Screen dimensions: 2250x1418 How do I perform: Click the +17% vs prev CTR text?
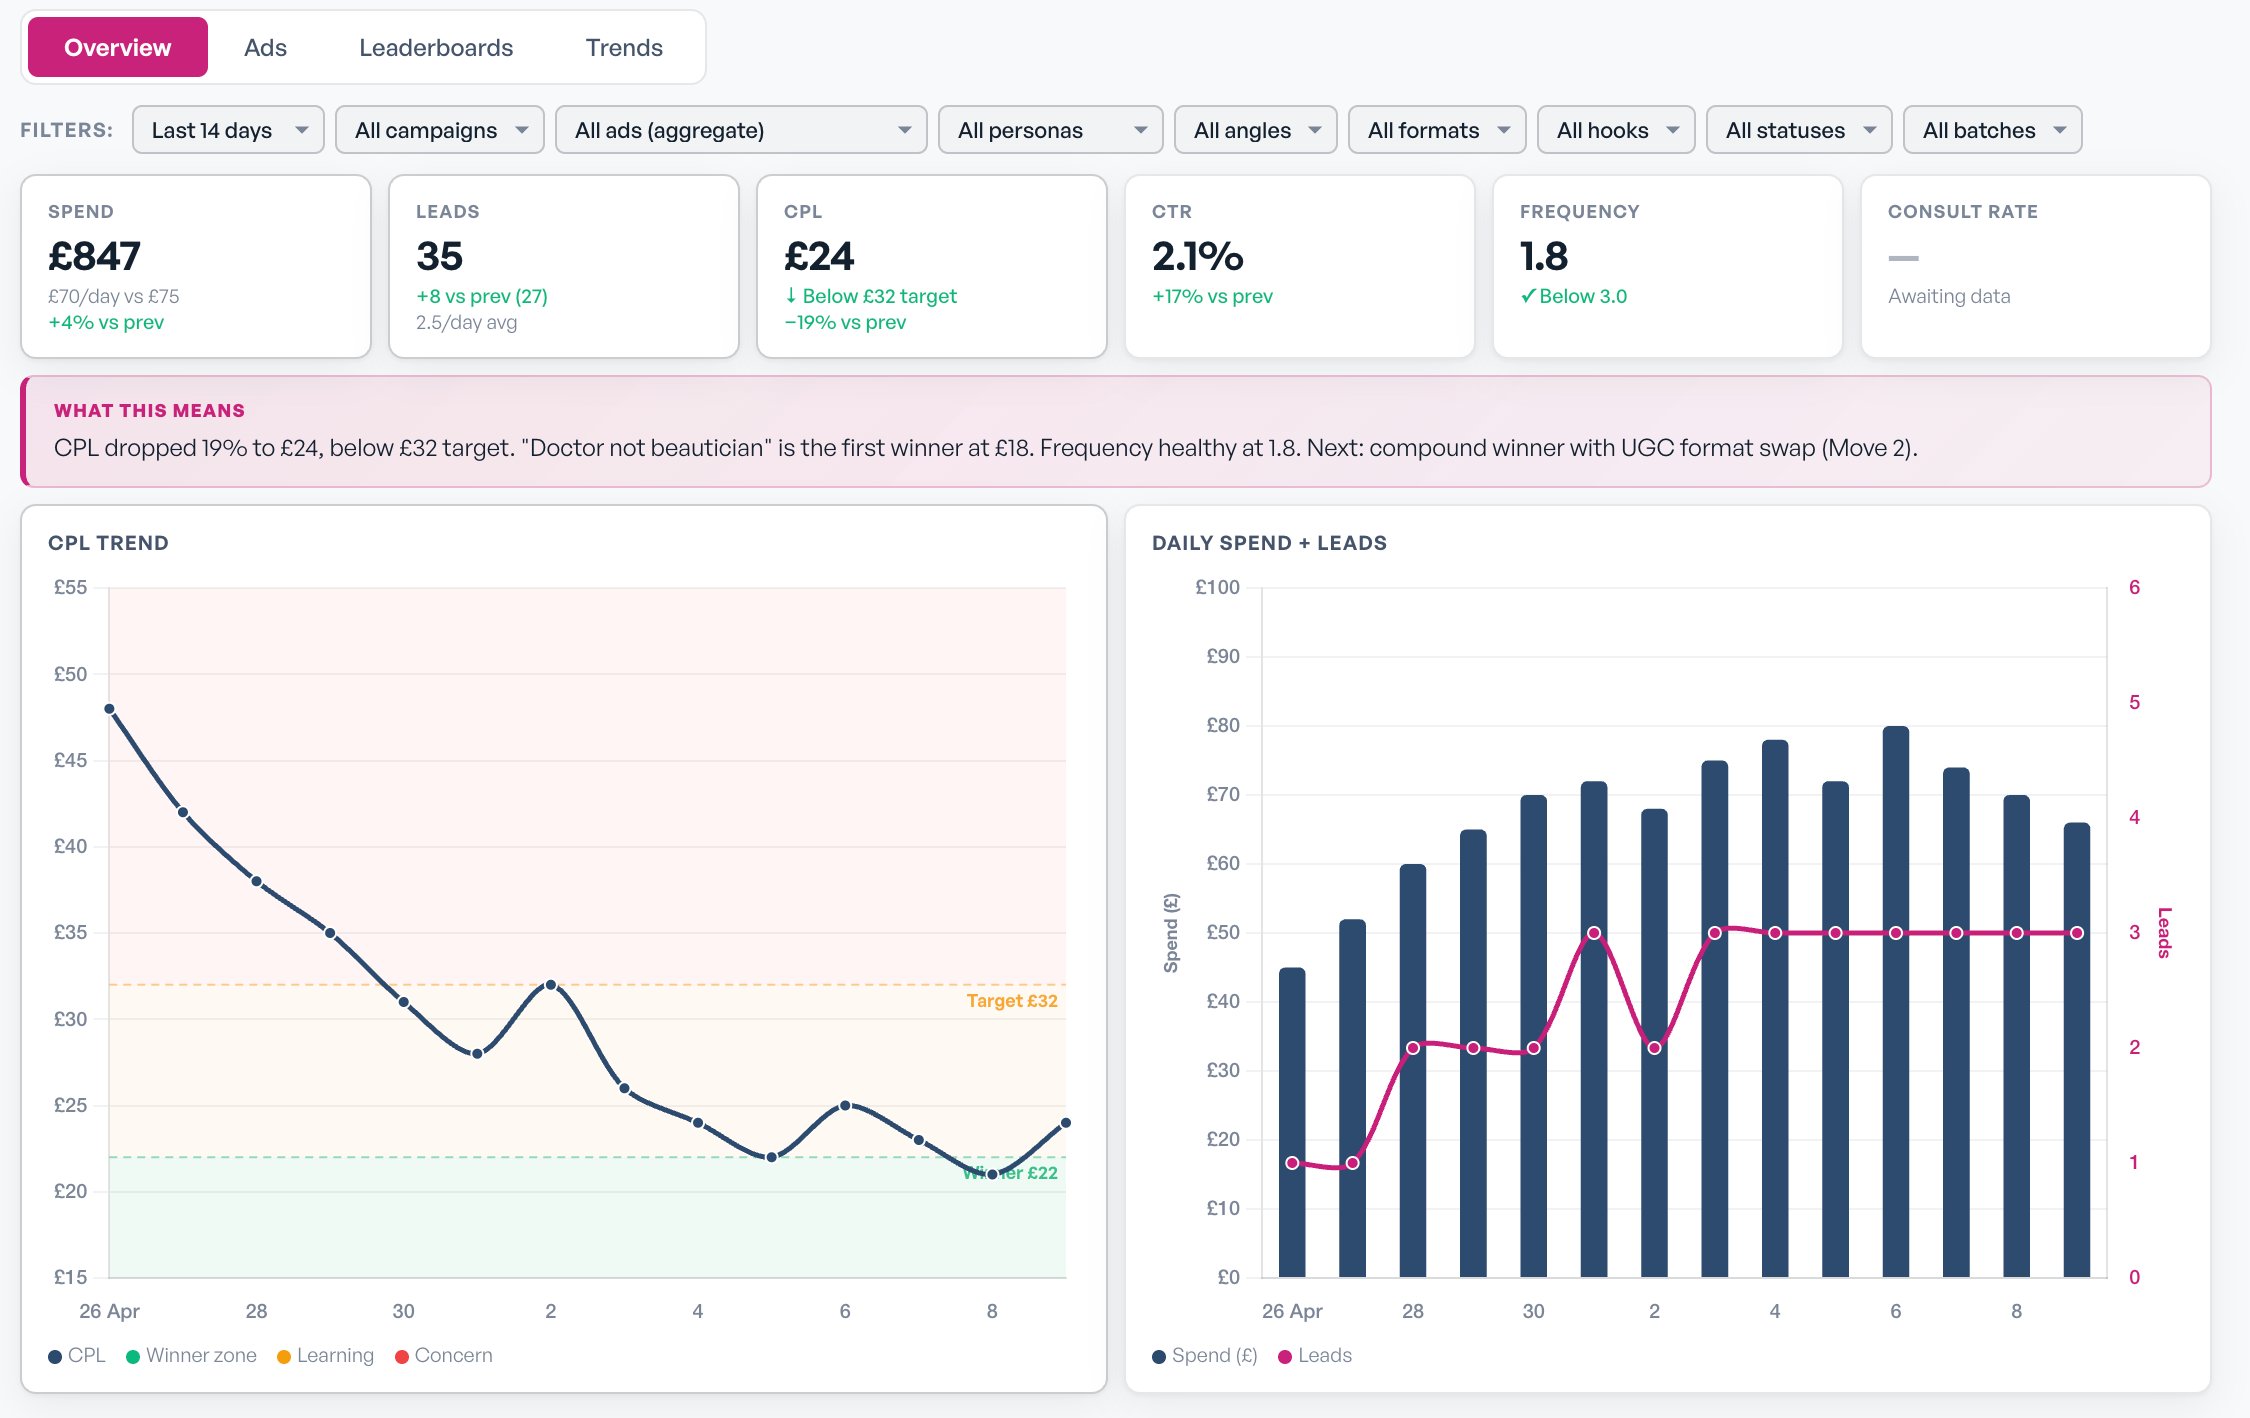[1212, 296]
